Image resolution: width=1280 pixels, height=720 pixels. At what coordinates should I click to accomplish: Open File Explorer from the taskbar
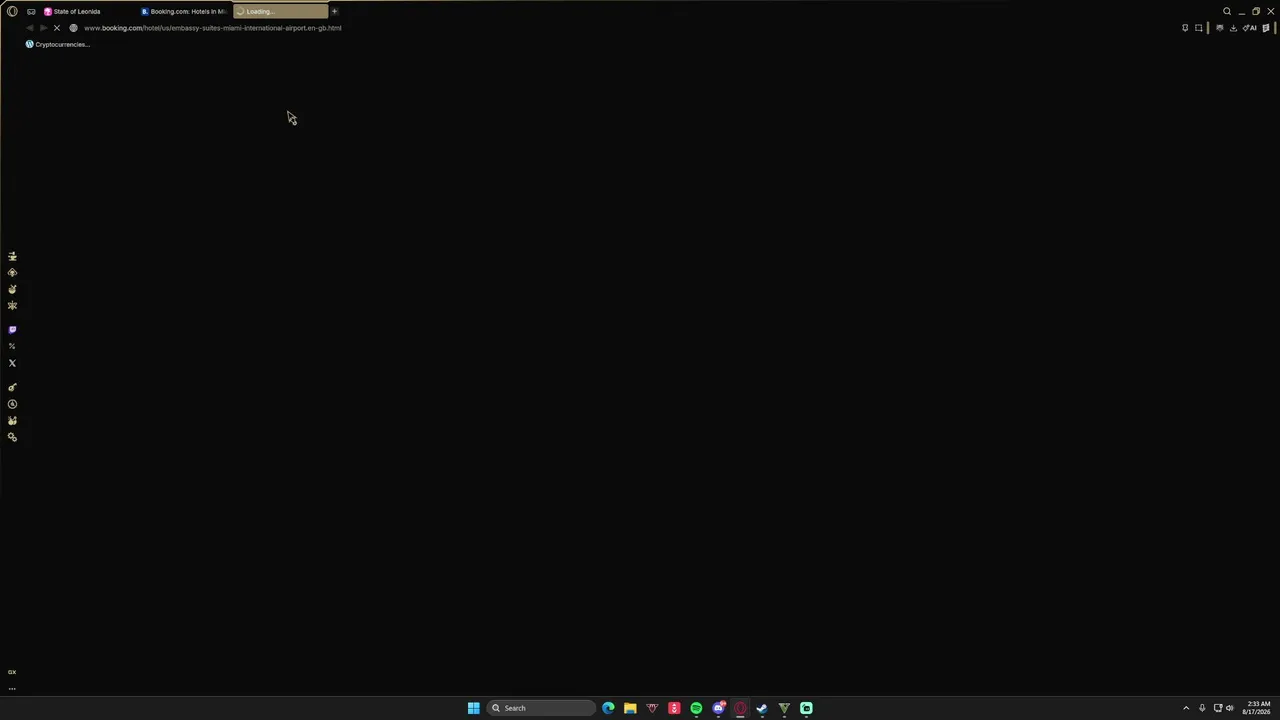point(630,708)
